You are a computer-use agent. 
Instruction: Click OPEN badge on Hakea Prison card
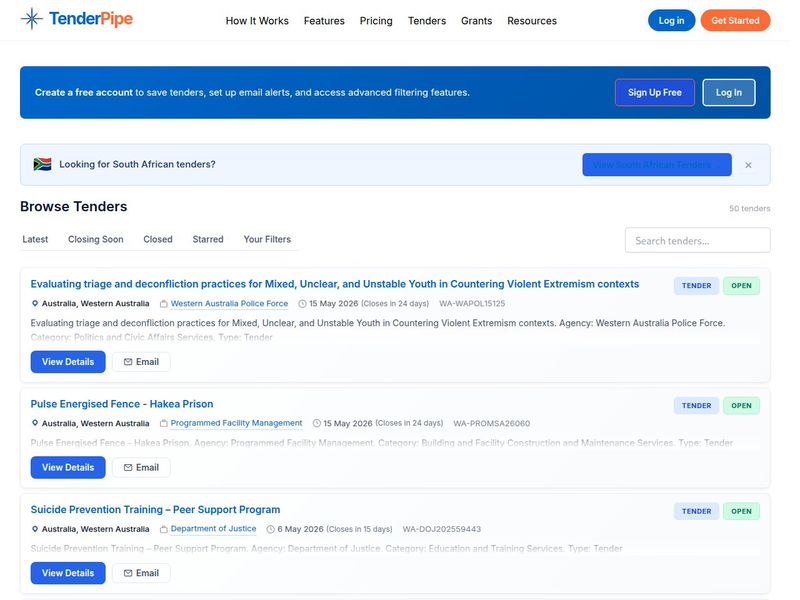[x=741, y=406]
